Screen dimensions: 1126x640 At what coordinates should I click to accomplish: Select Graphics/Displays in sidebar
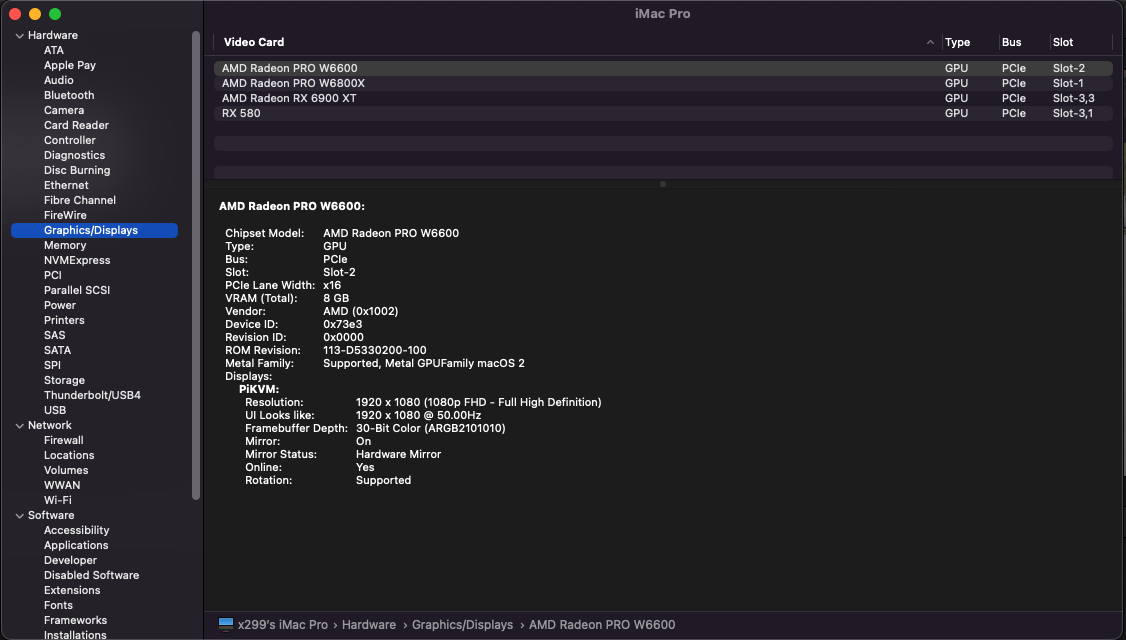[95, 231]
